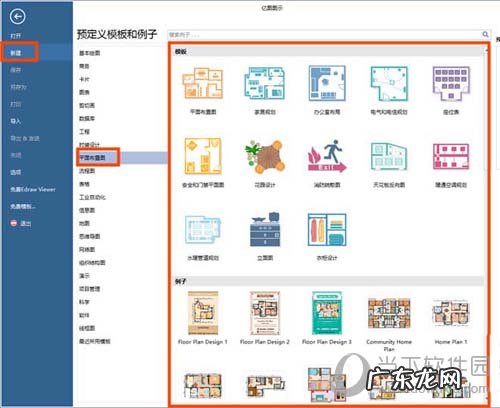Open the 暖通空调规划 pink HVAC template

click(451, 156)
